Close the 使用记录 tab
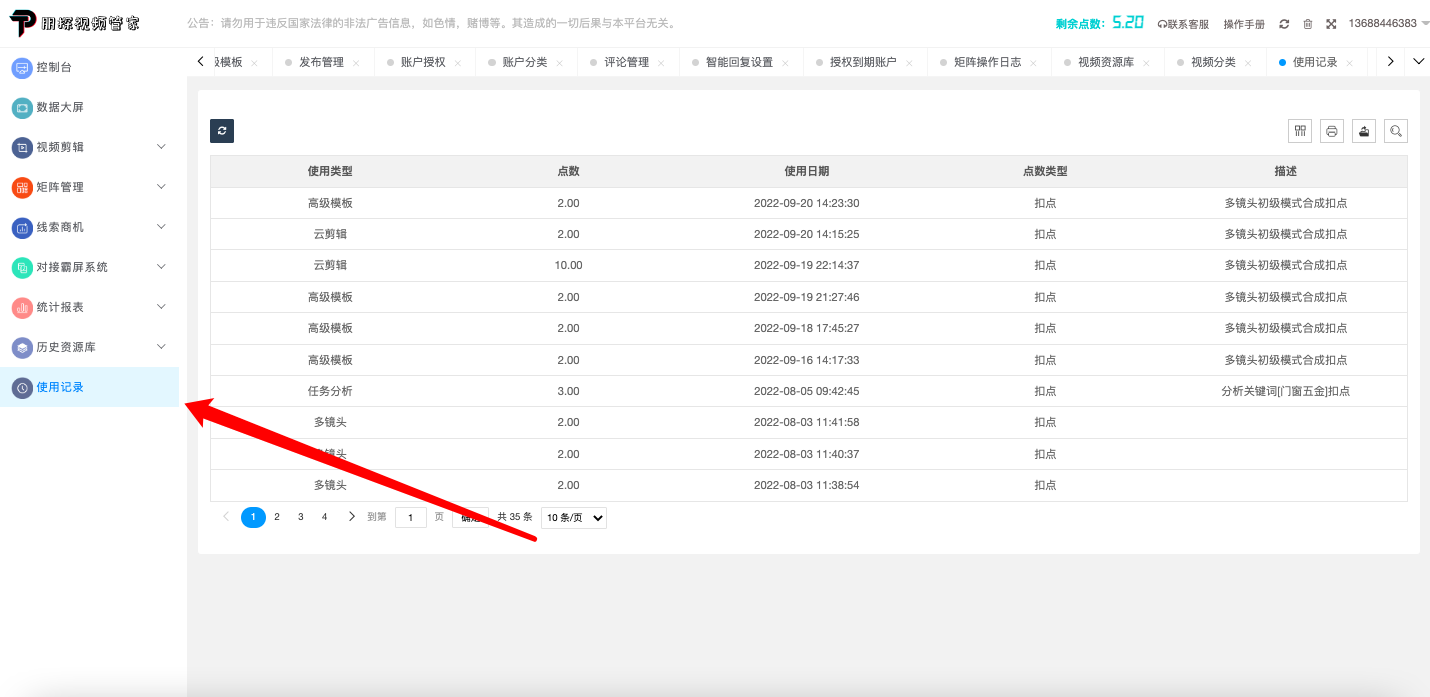The width and height of the screenshot is (1430, 697). tap(1349, 63)
